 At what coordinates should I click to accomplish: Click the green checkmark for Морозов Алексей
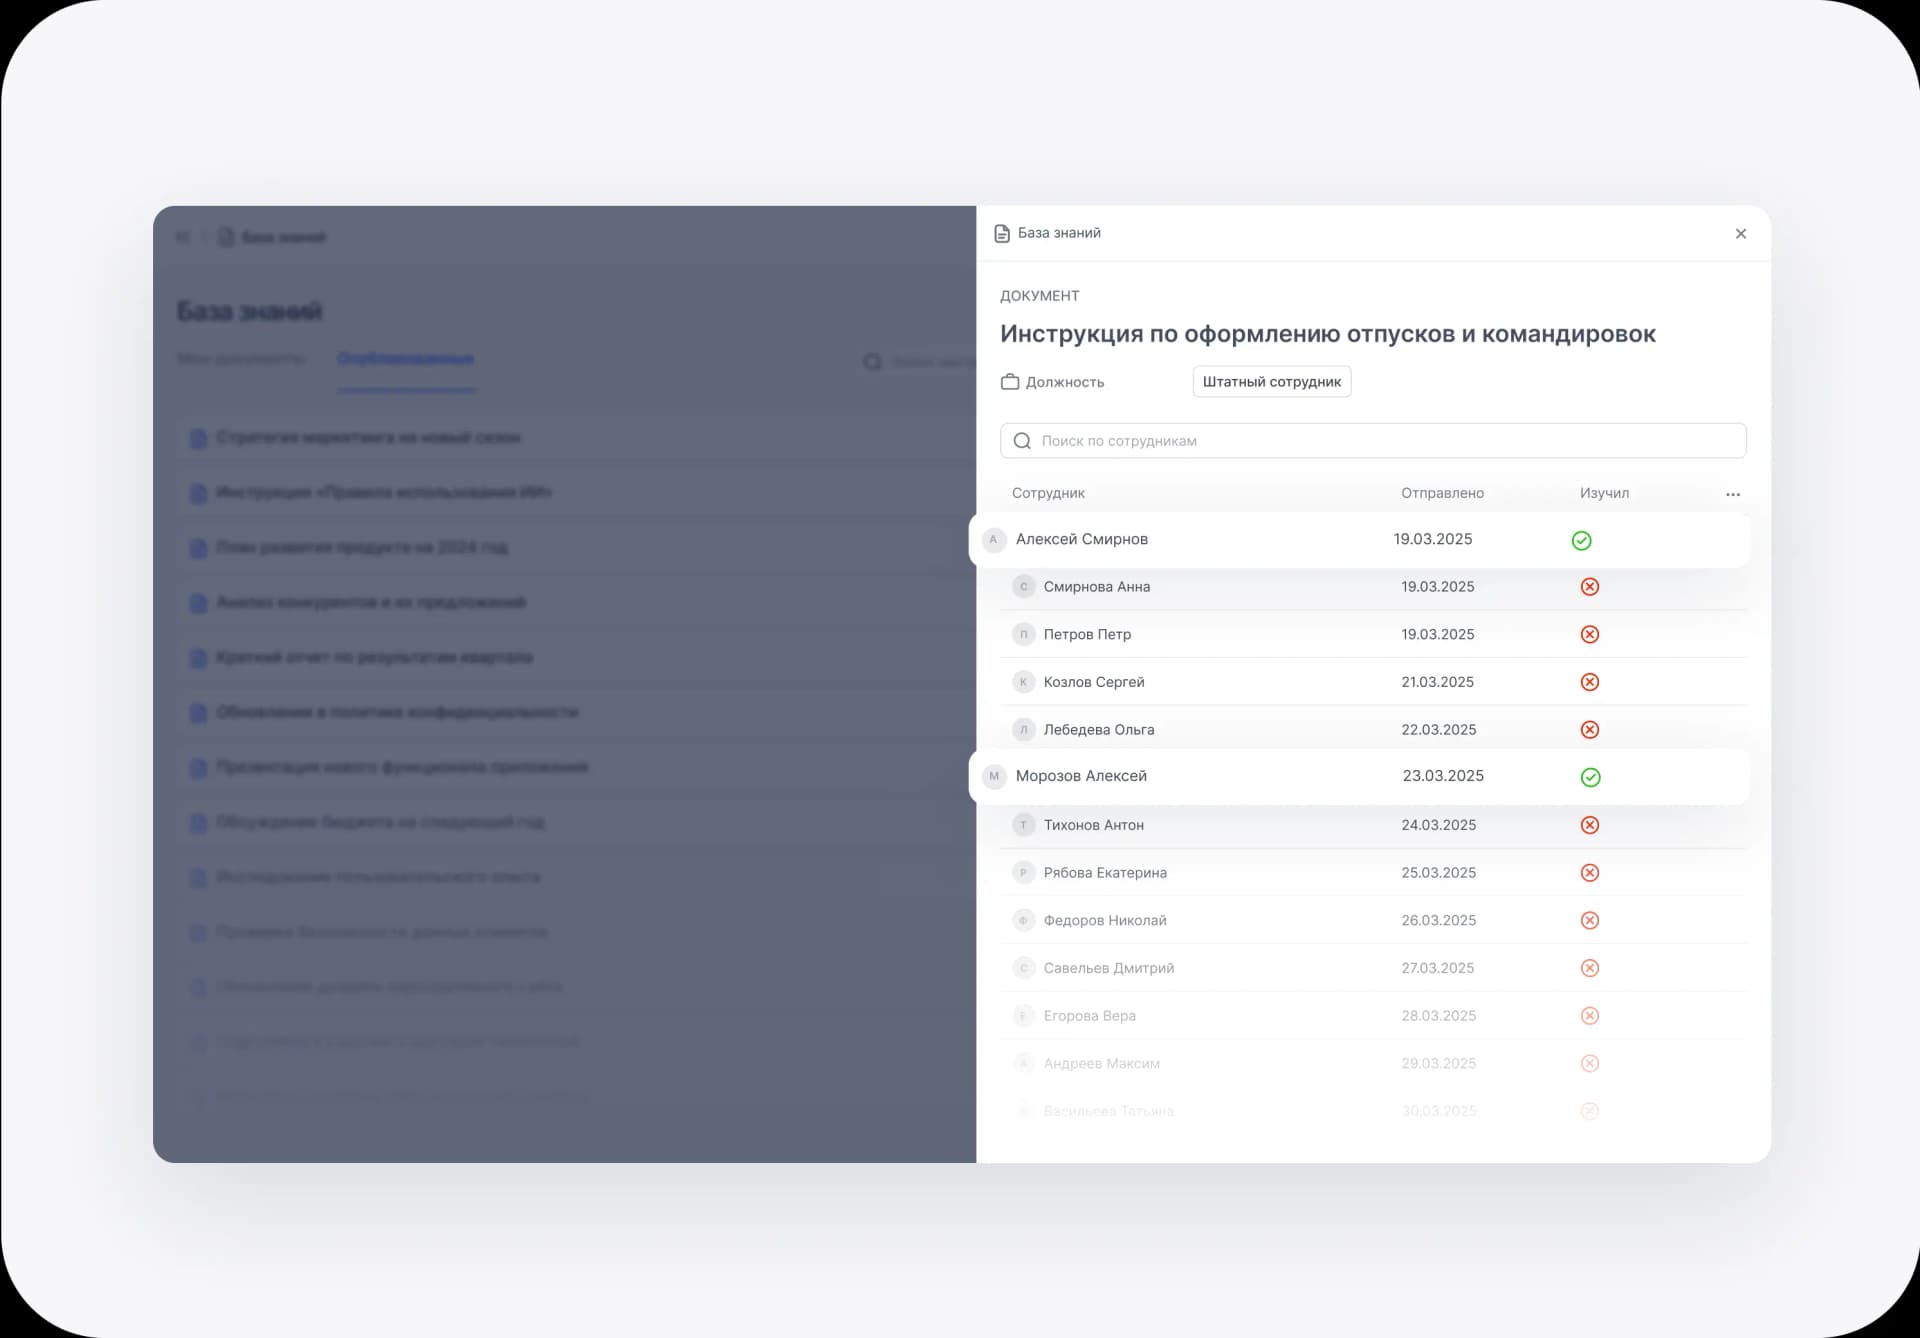pos(1590,777)
